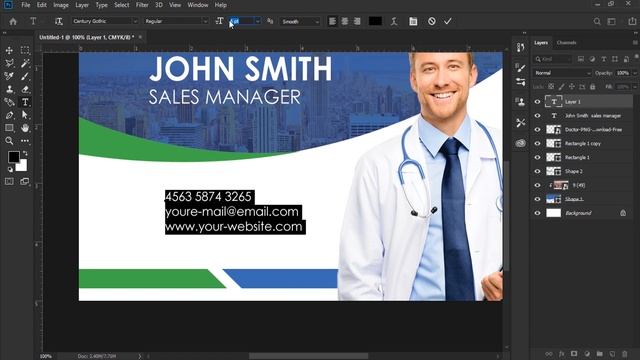This screenshot has height=360, width=640.
Task: Open the Edit Toolbar three-dots menu
Action: click(25, 141)
